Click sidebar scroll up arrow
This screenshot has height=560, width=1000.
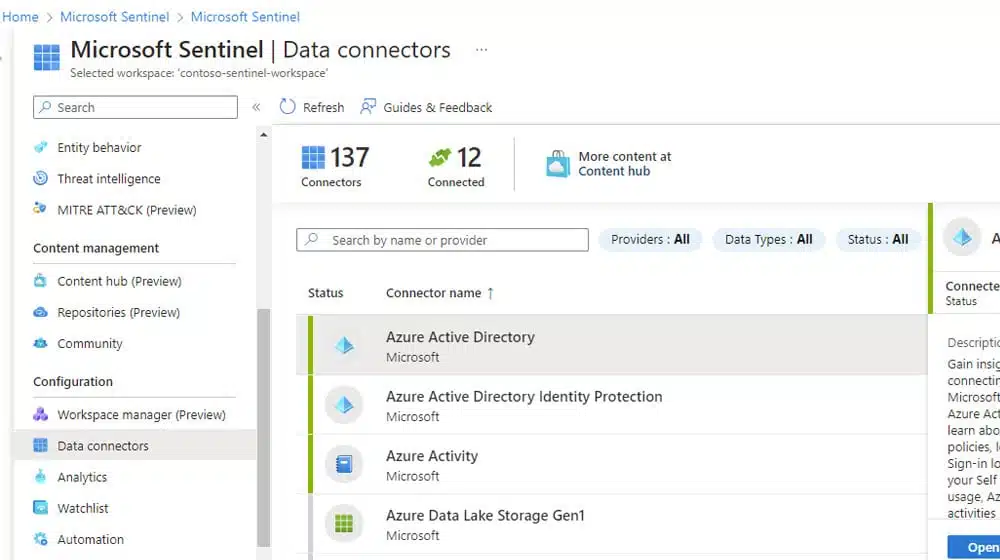[x=263, y=135]
